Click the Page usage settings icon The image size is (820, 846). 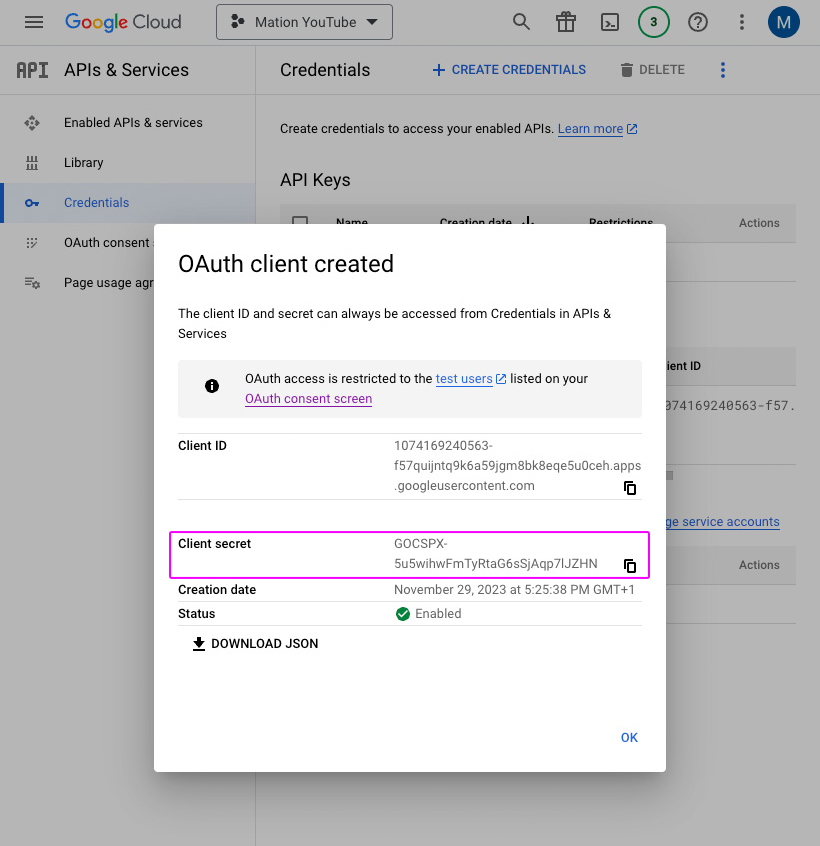[32, 283]
